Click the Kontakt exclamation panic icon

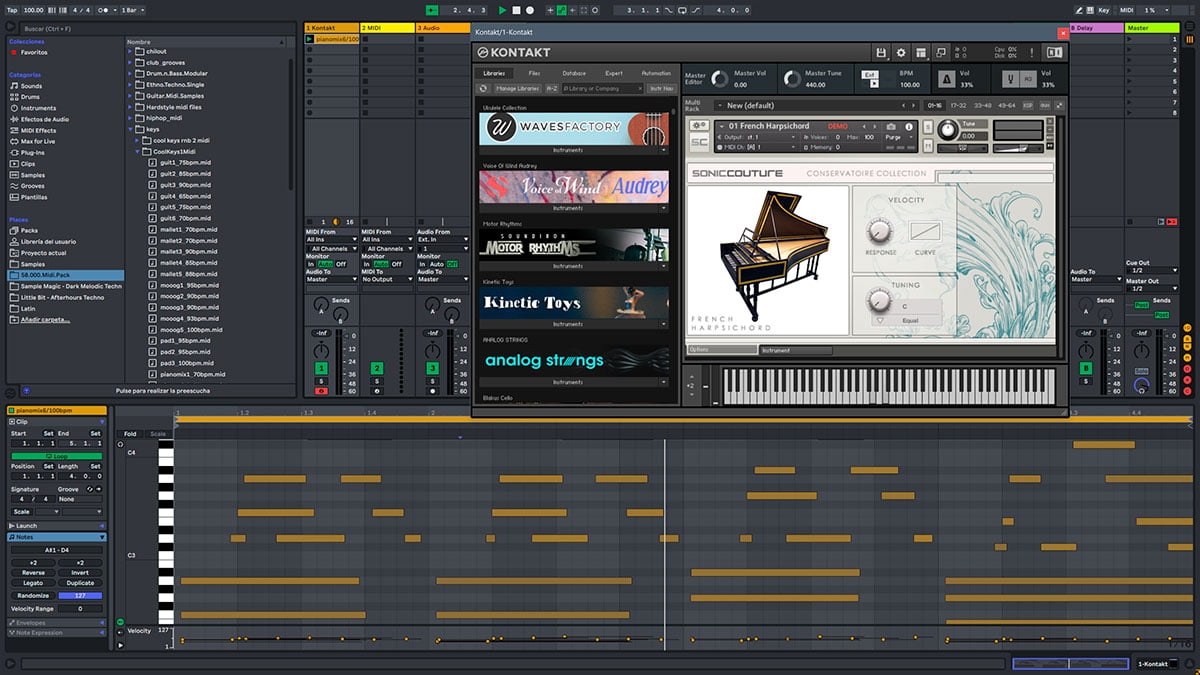[x=1031, y=52]
